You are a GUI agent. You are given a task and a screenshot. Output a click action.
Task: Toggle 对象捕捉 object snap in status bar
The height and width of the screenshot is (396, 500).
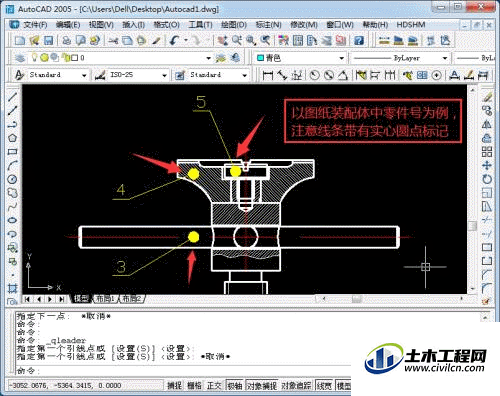point(262,386)
